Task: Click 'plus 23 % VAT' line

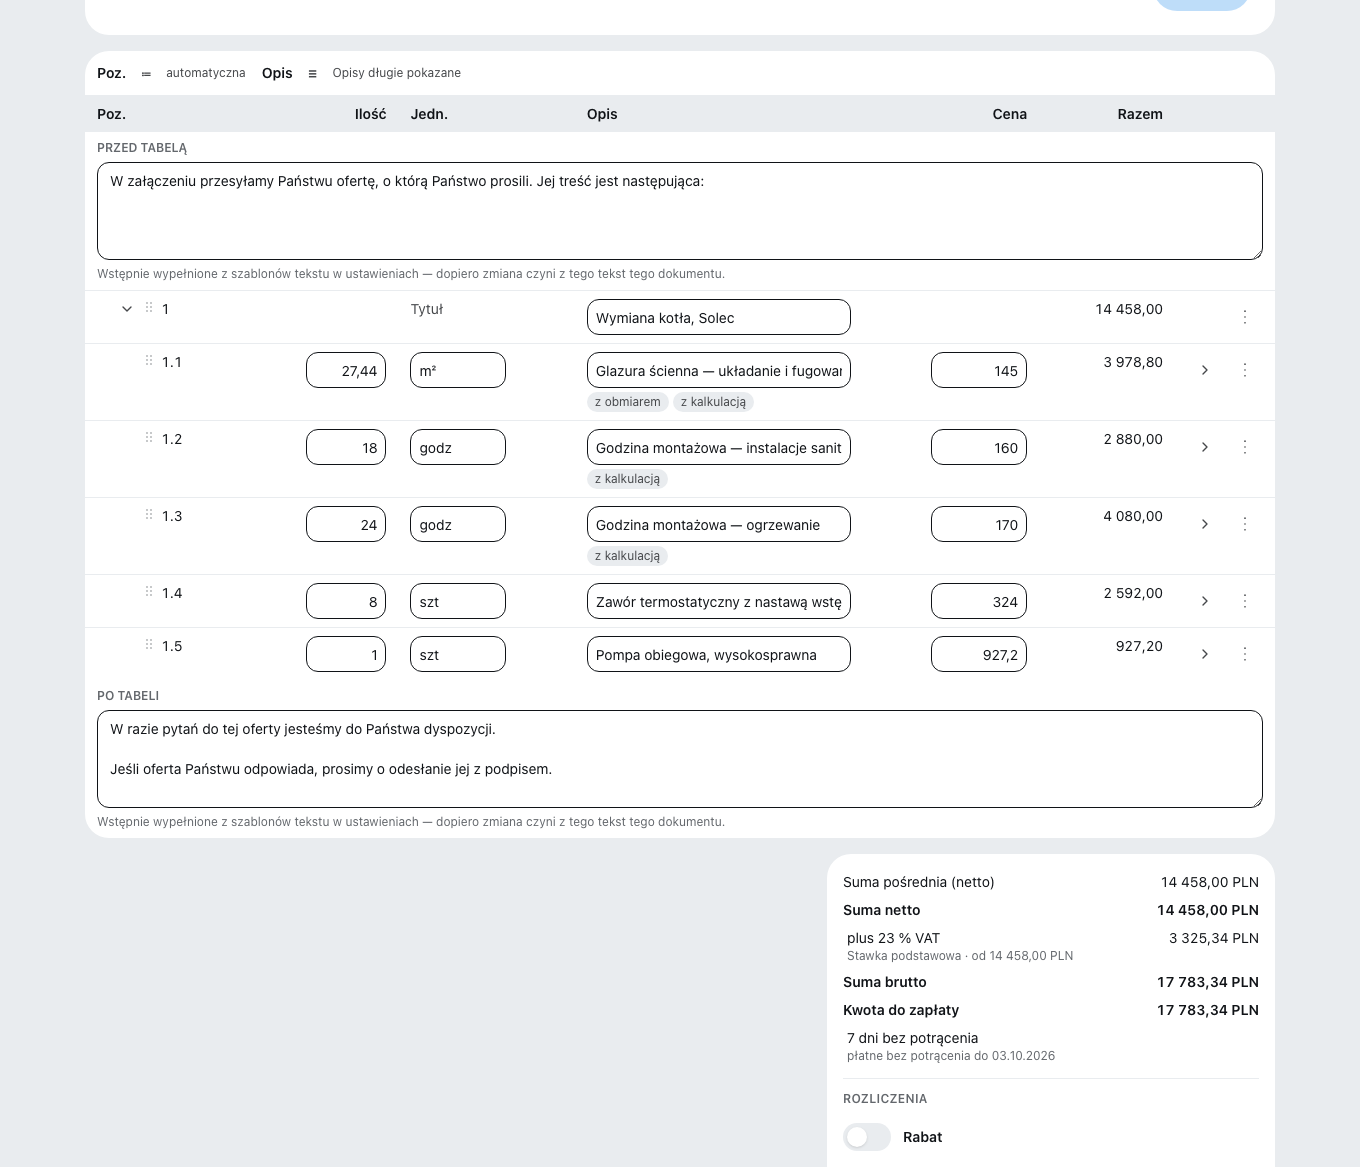Action: coord(893,938)
